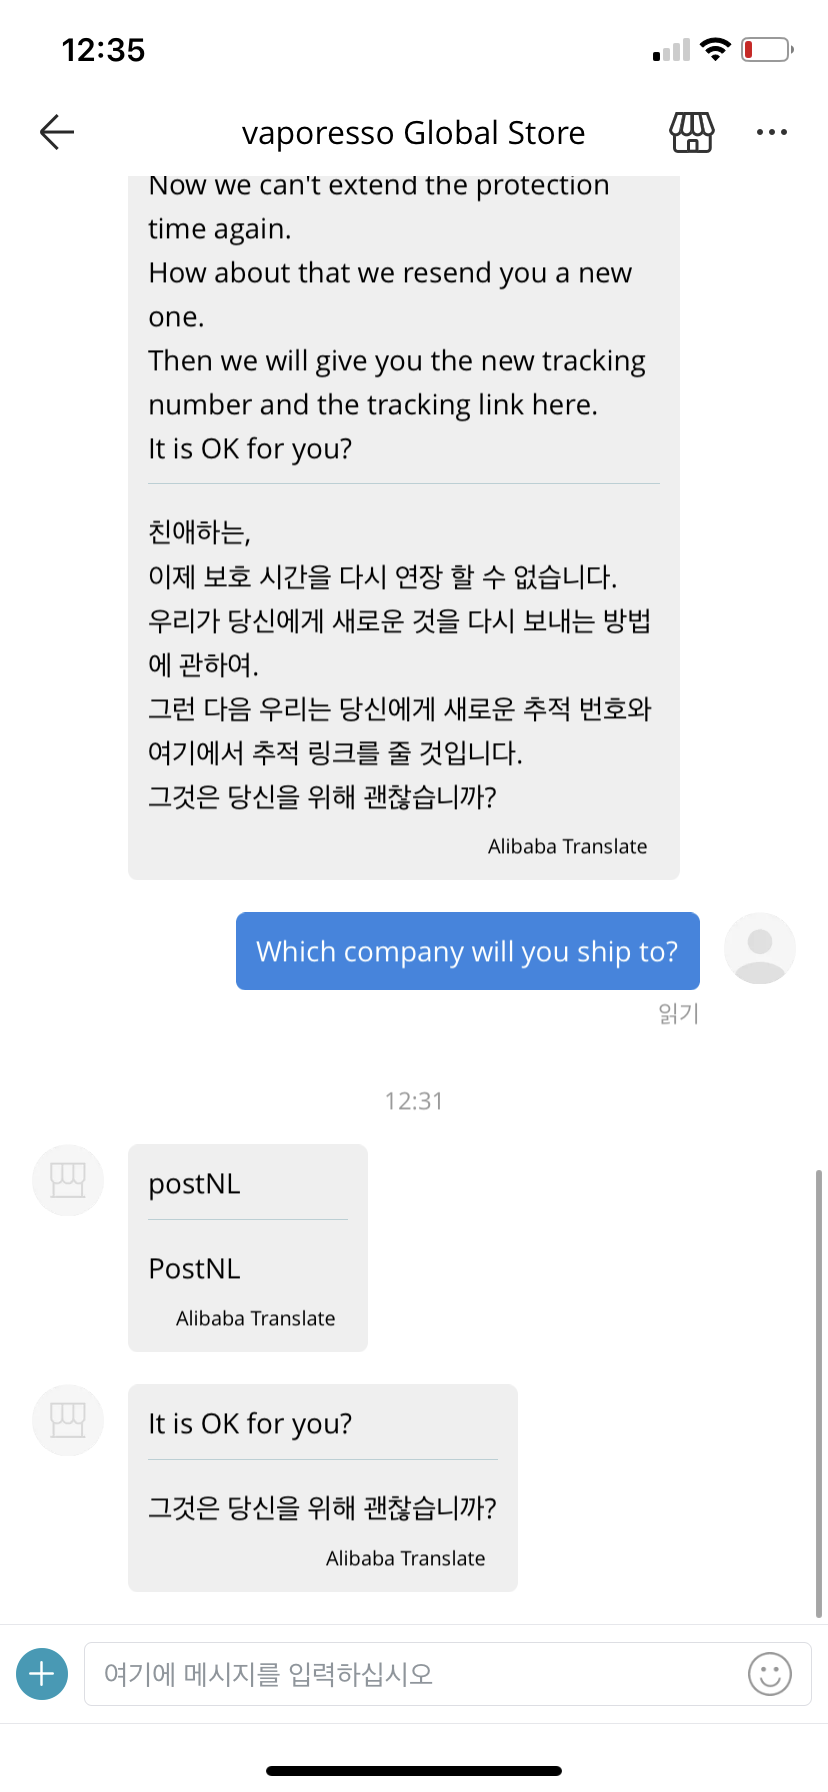Screen dimensions: 828x1792
Task: Tap the back arrow icon
Action: (57, 132)
